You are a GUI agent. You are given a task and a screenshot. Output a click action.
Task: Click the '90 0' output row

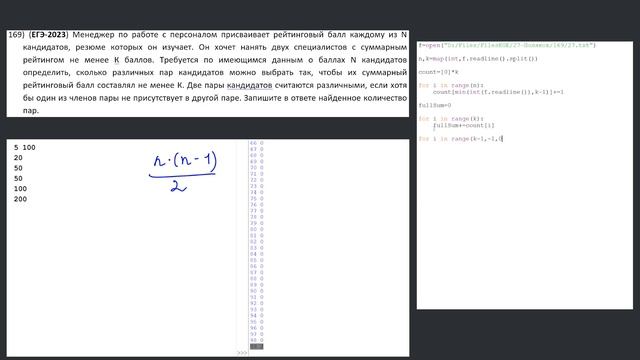(x=257, y=291)
